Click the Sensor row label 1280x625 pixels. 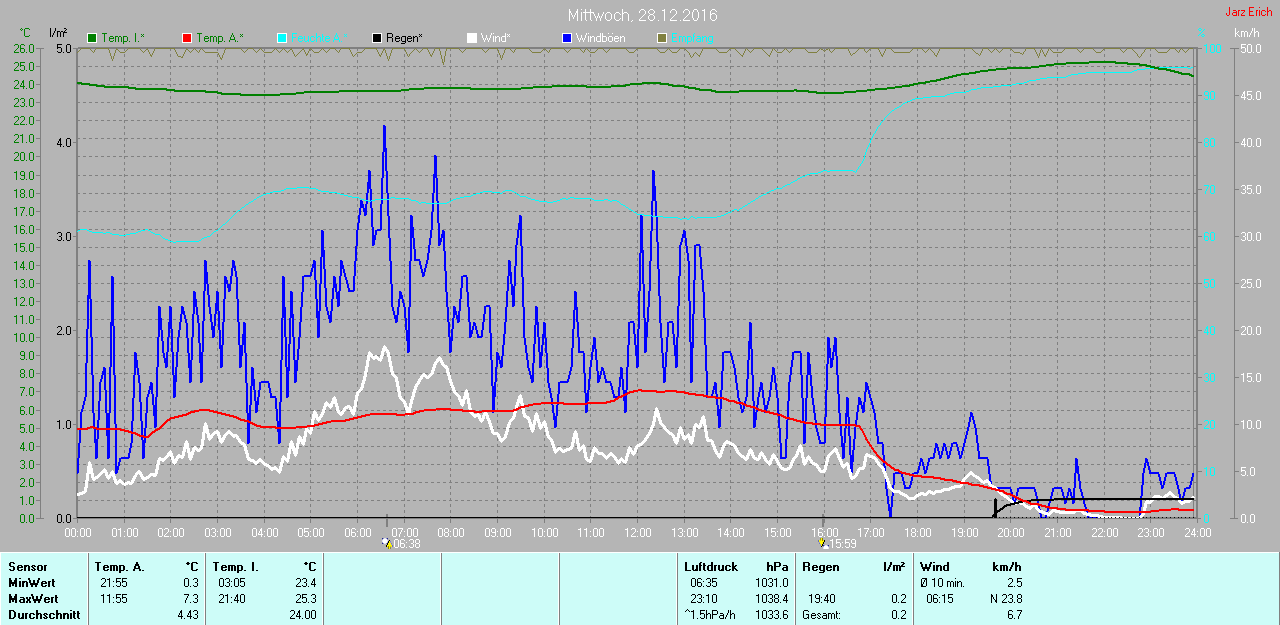pyautogui.click(x=27, y=567)
